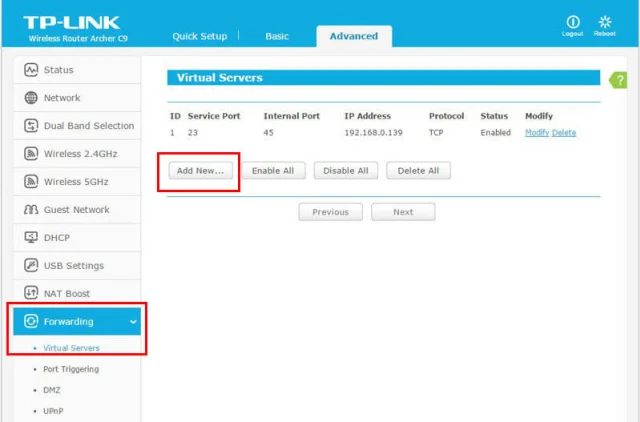Collapse the Forwarding menu chevron

pos(134,322)
